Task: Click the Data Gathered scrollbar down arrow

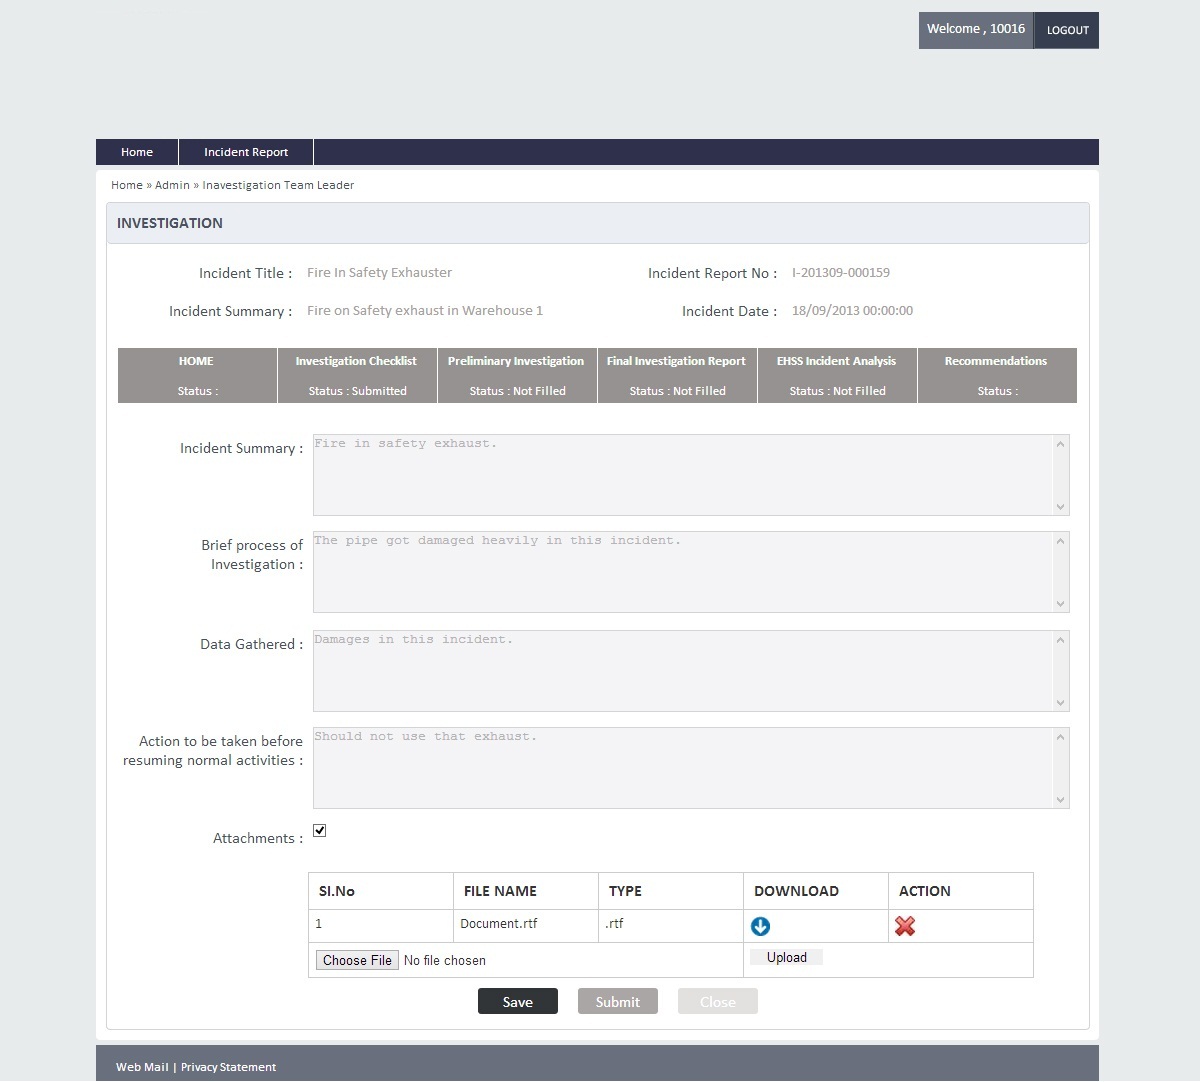Action: pyautogui.click(x=1060, y=703)
